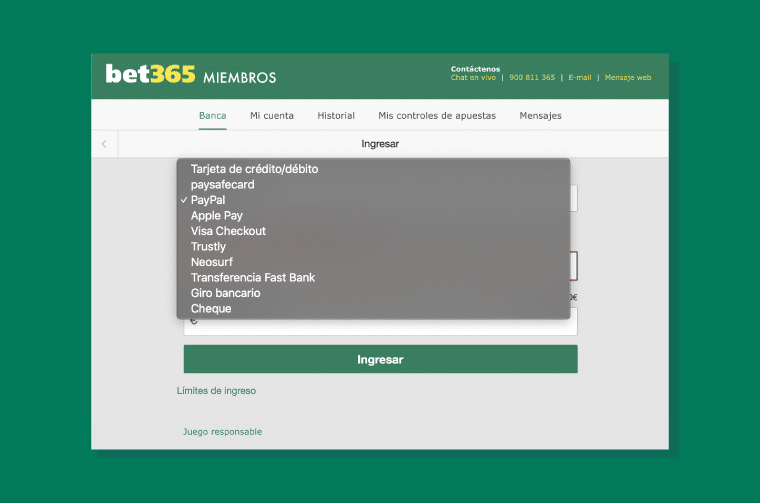Start Chat en vivo support
The height and width of the screenshot is (503, 760).
click(x=473, y=78)
